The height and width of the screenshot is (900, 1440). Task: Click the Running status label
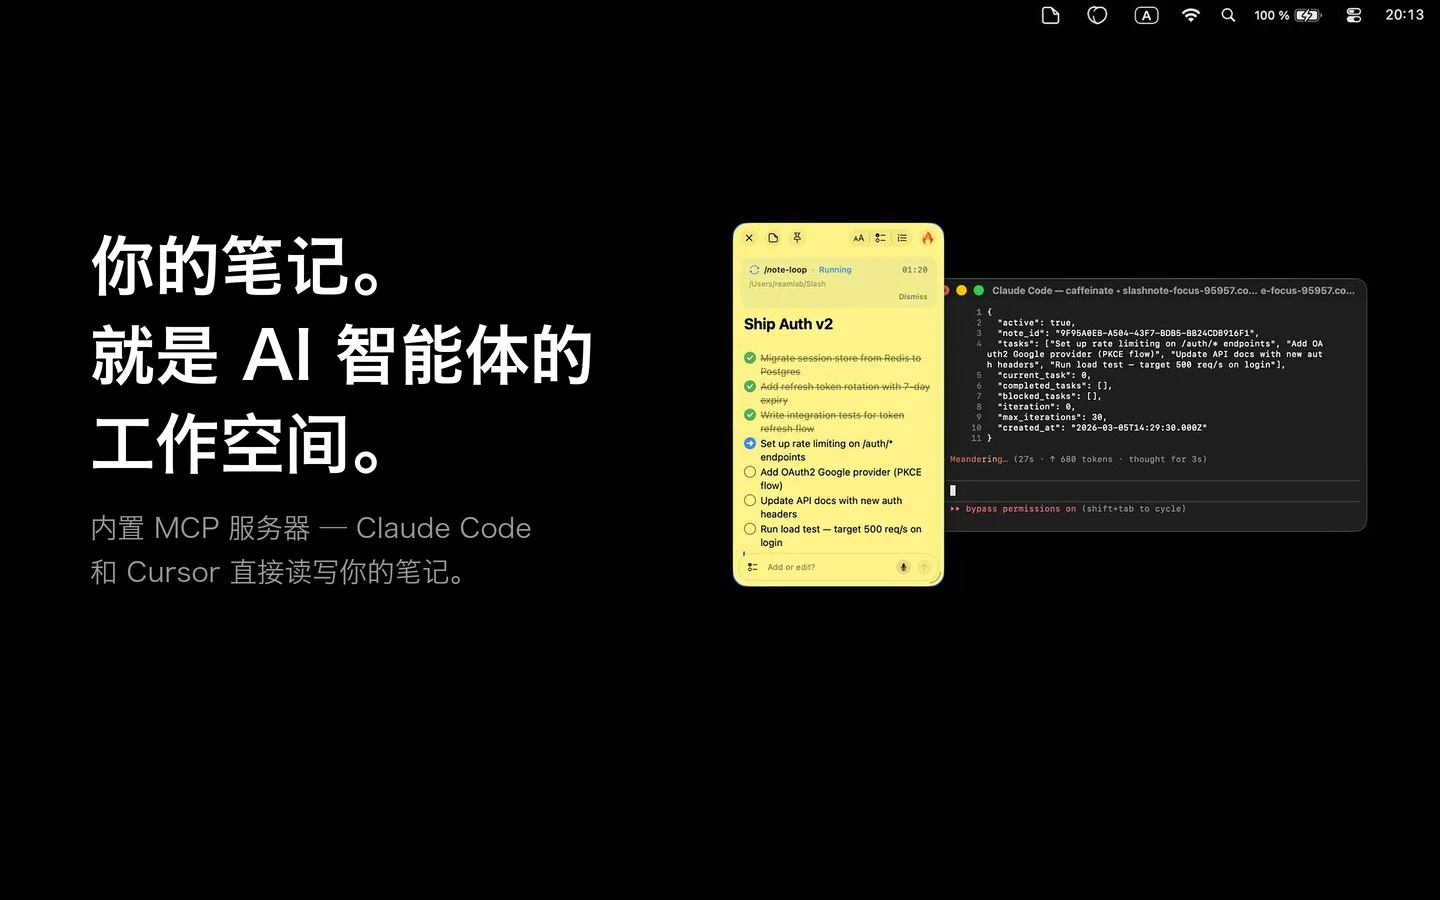pos(835,270)
